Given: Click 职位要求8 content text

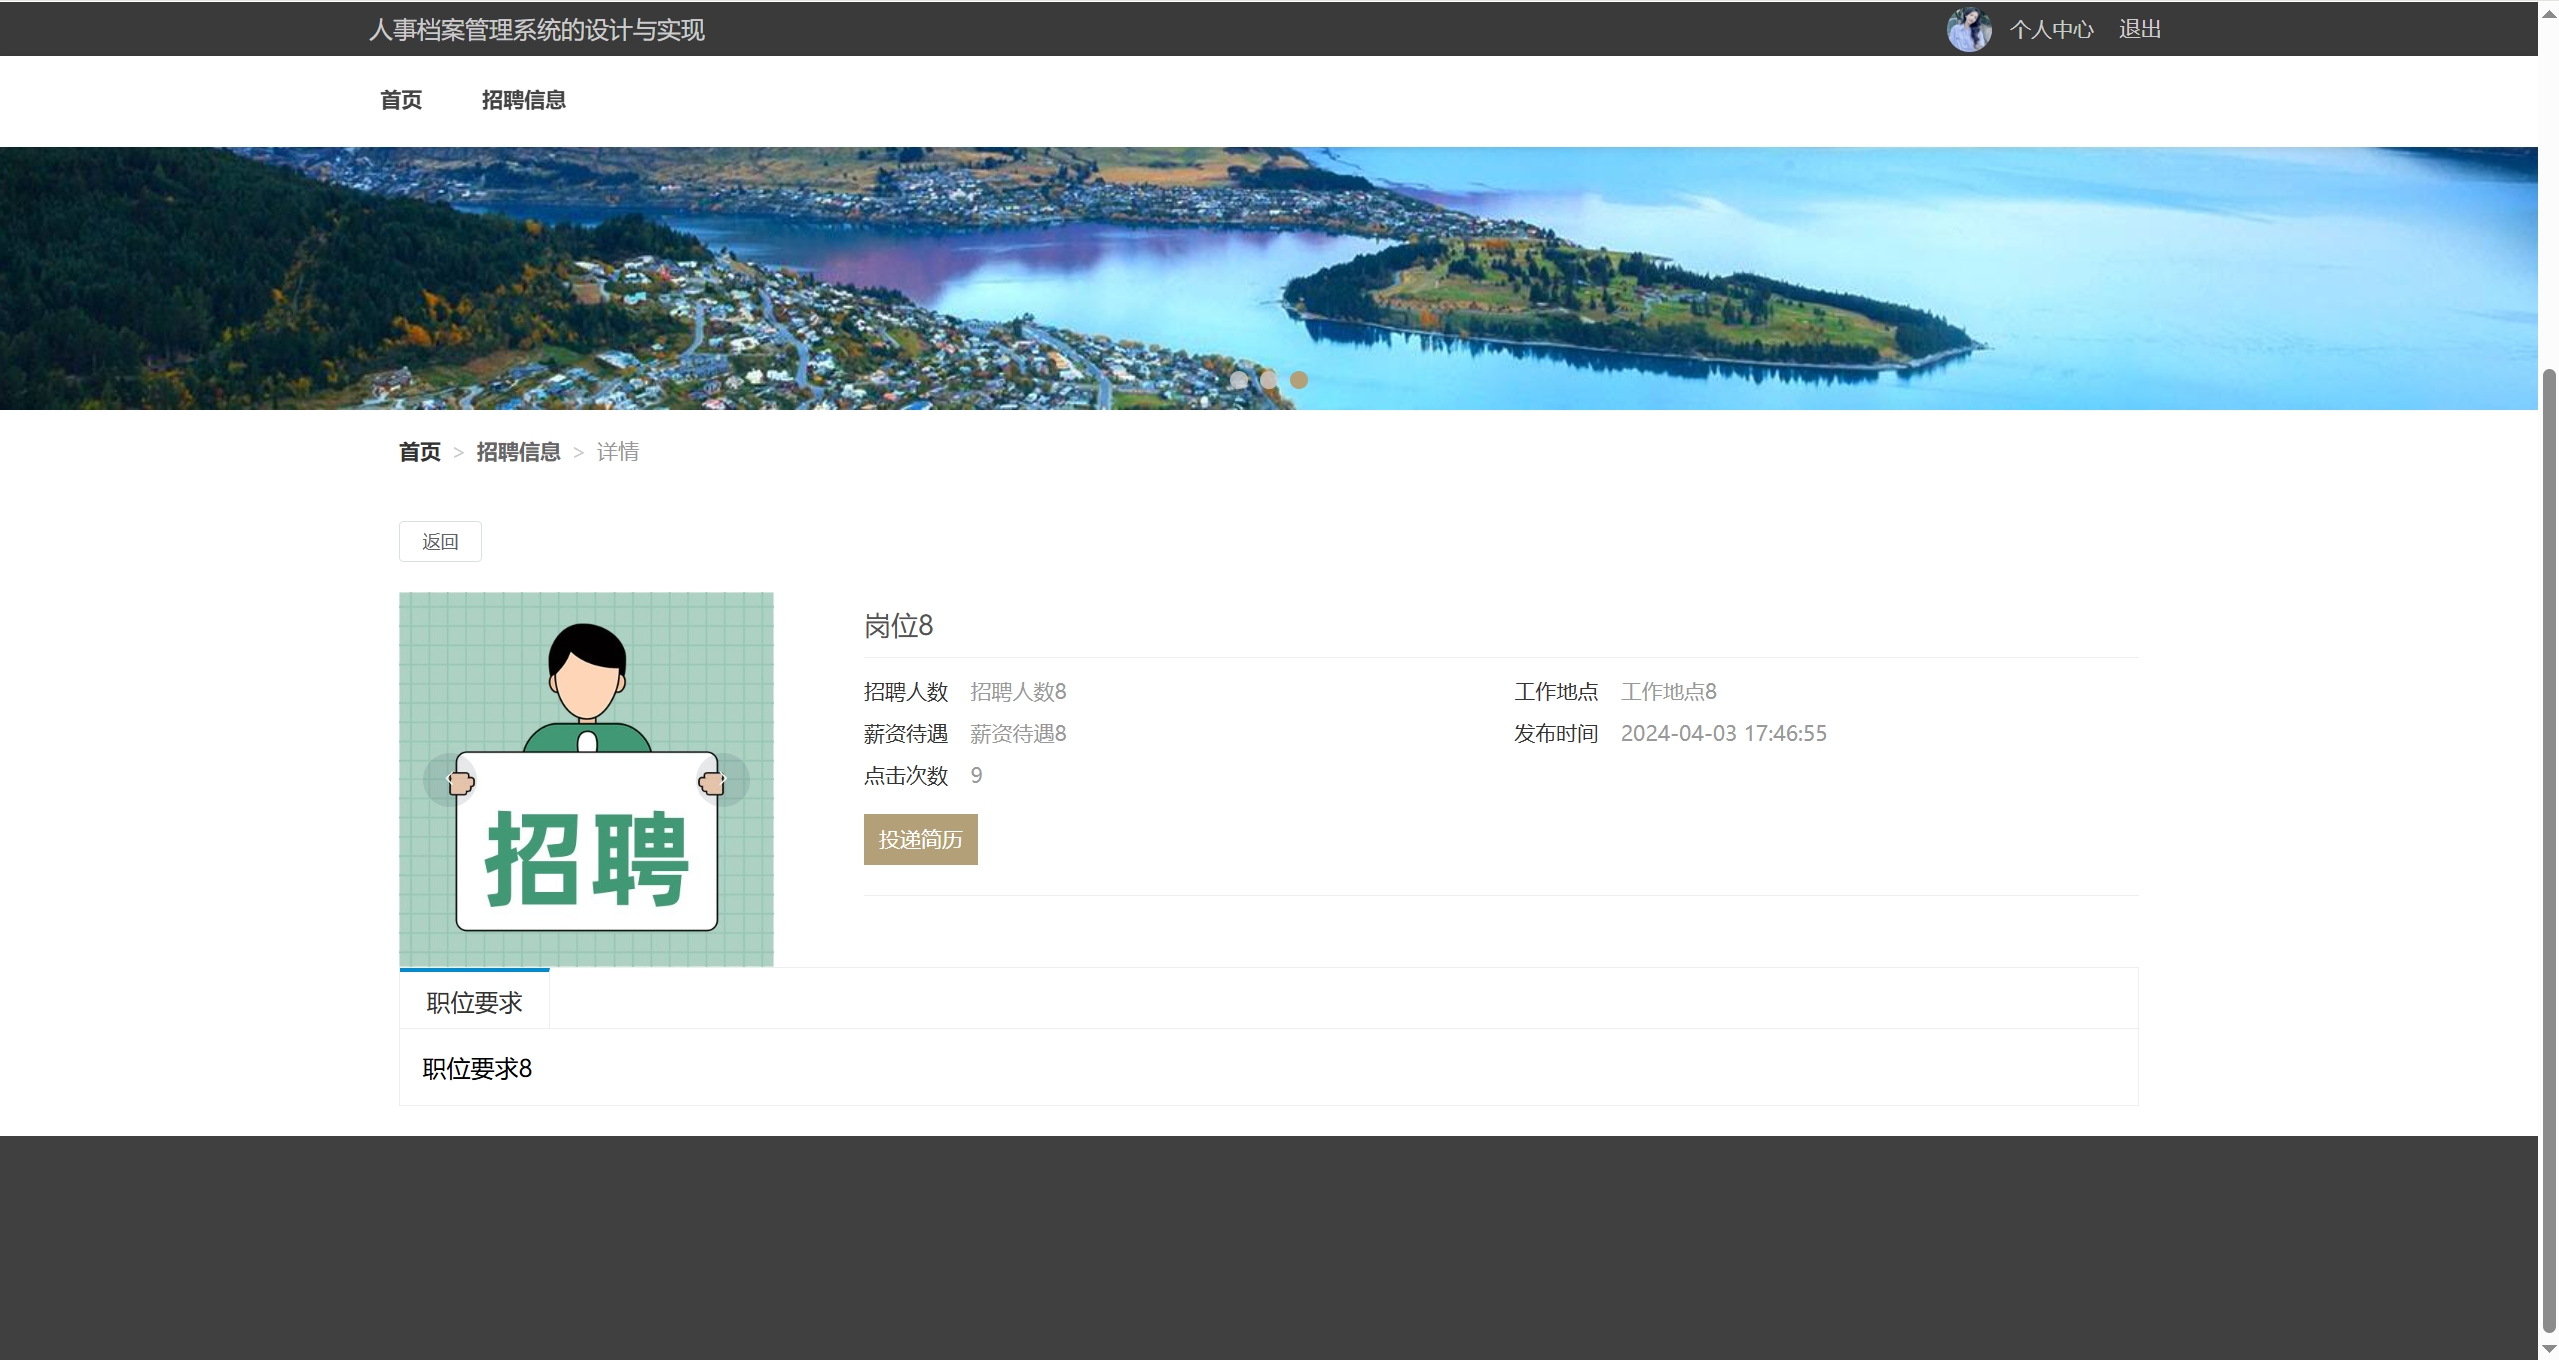Looking at the screenshot, I should point(477,1069).
